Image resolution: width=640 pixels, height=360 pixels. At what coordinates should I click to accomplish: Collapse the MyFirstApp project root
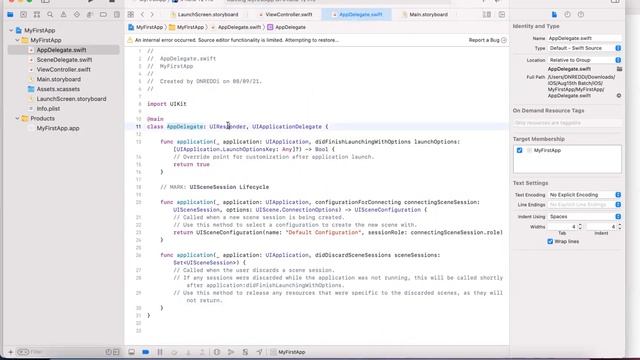coord(11,30)
